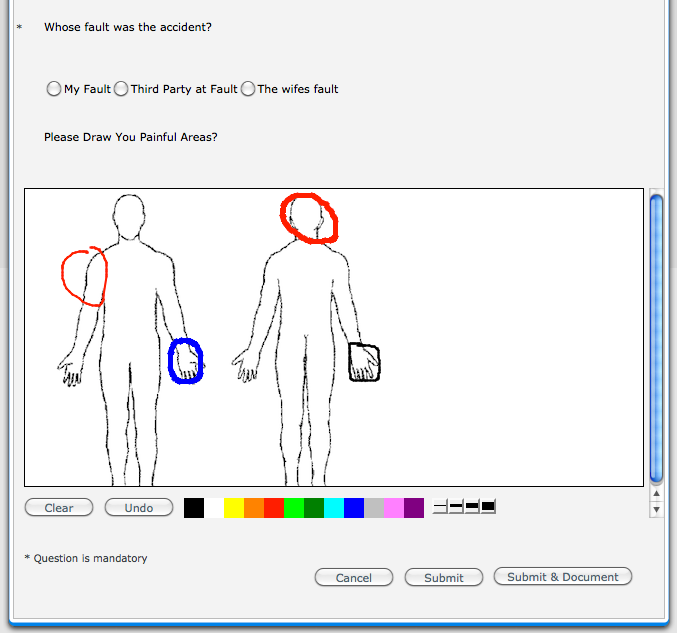Pick the purple color swatch
Screen dimensions: 677x633
coord(414,508)
